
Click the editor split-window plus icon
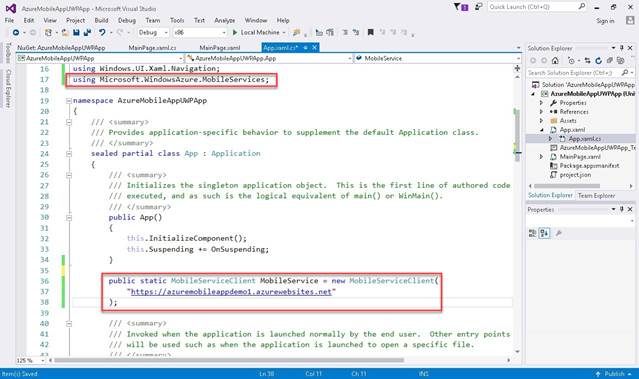click(x=517, y=68)
